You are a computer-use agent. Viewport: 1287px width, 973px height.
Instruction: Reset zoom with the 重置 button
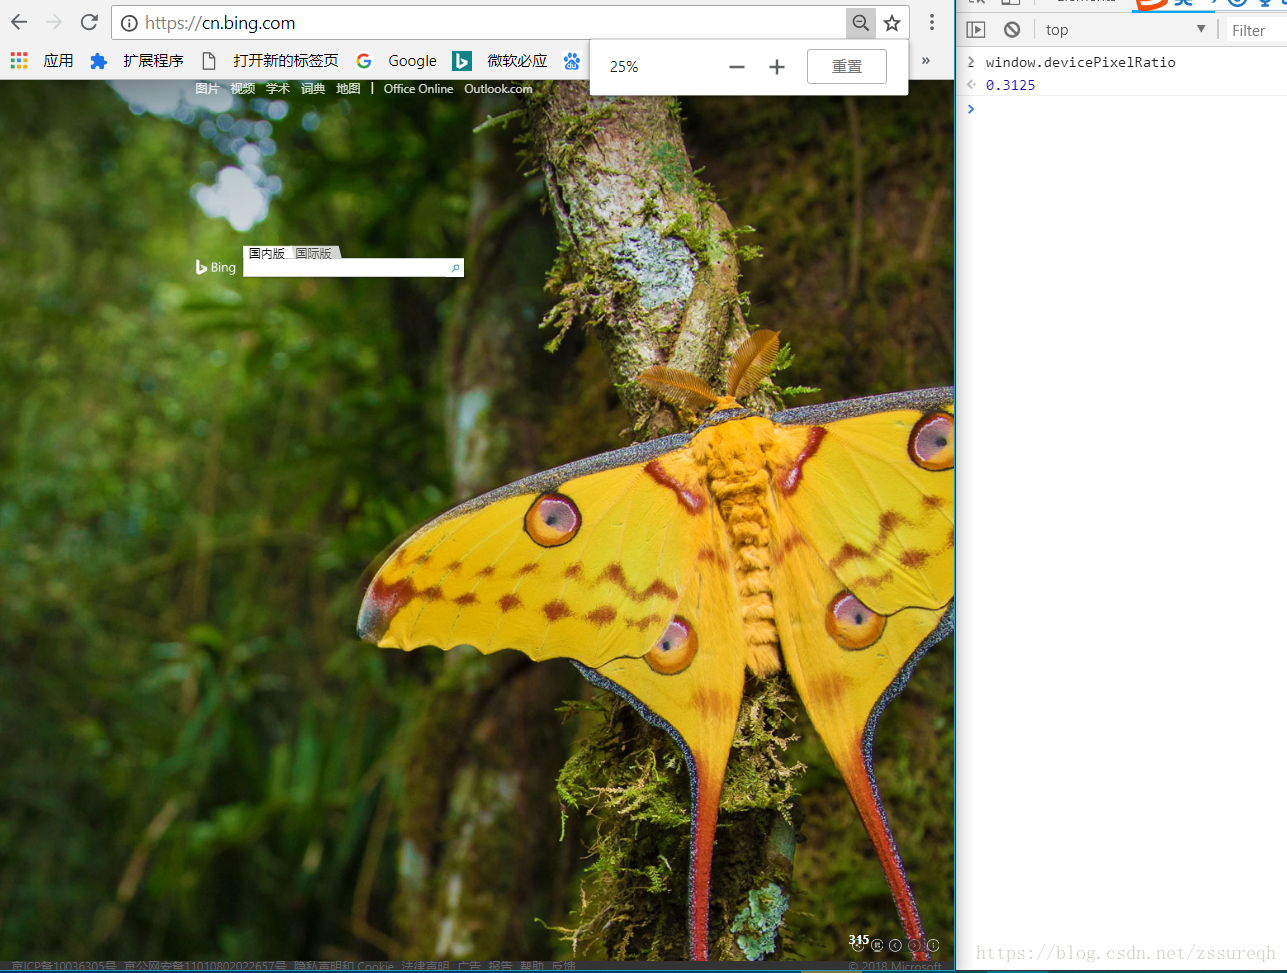pyautogui.click(x=846, y=67)
